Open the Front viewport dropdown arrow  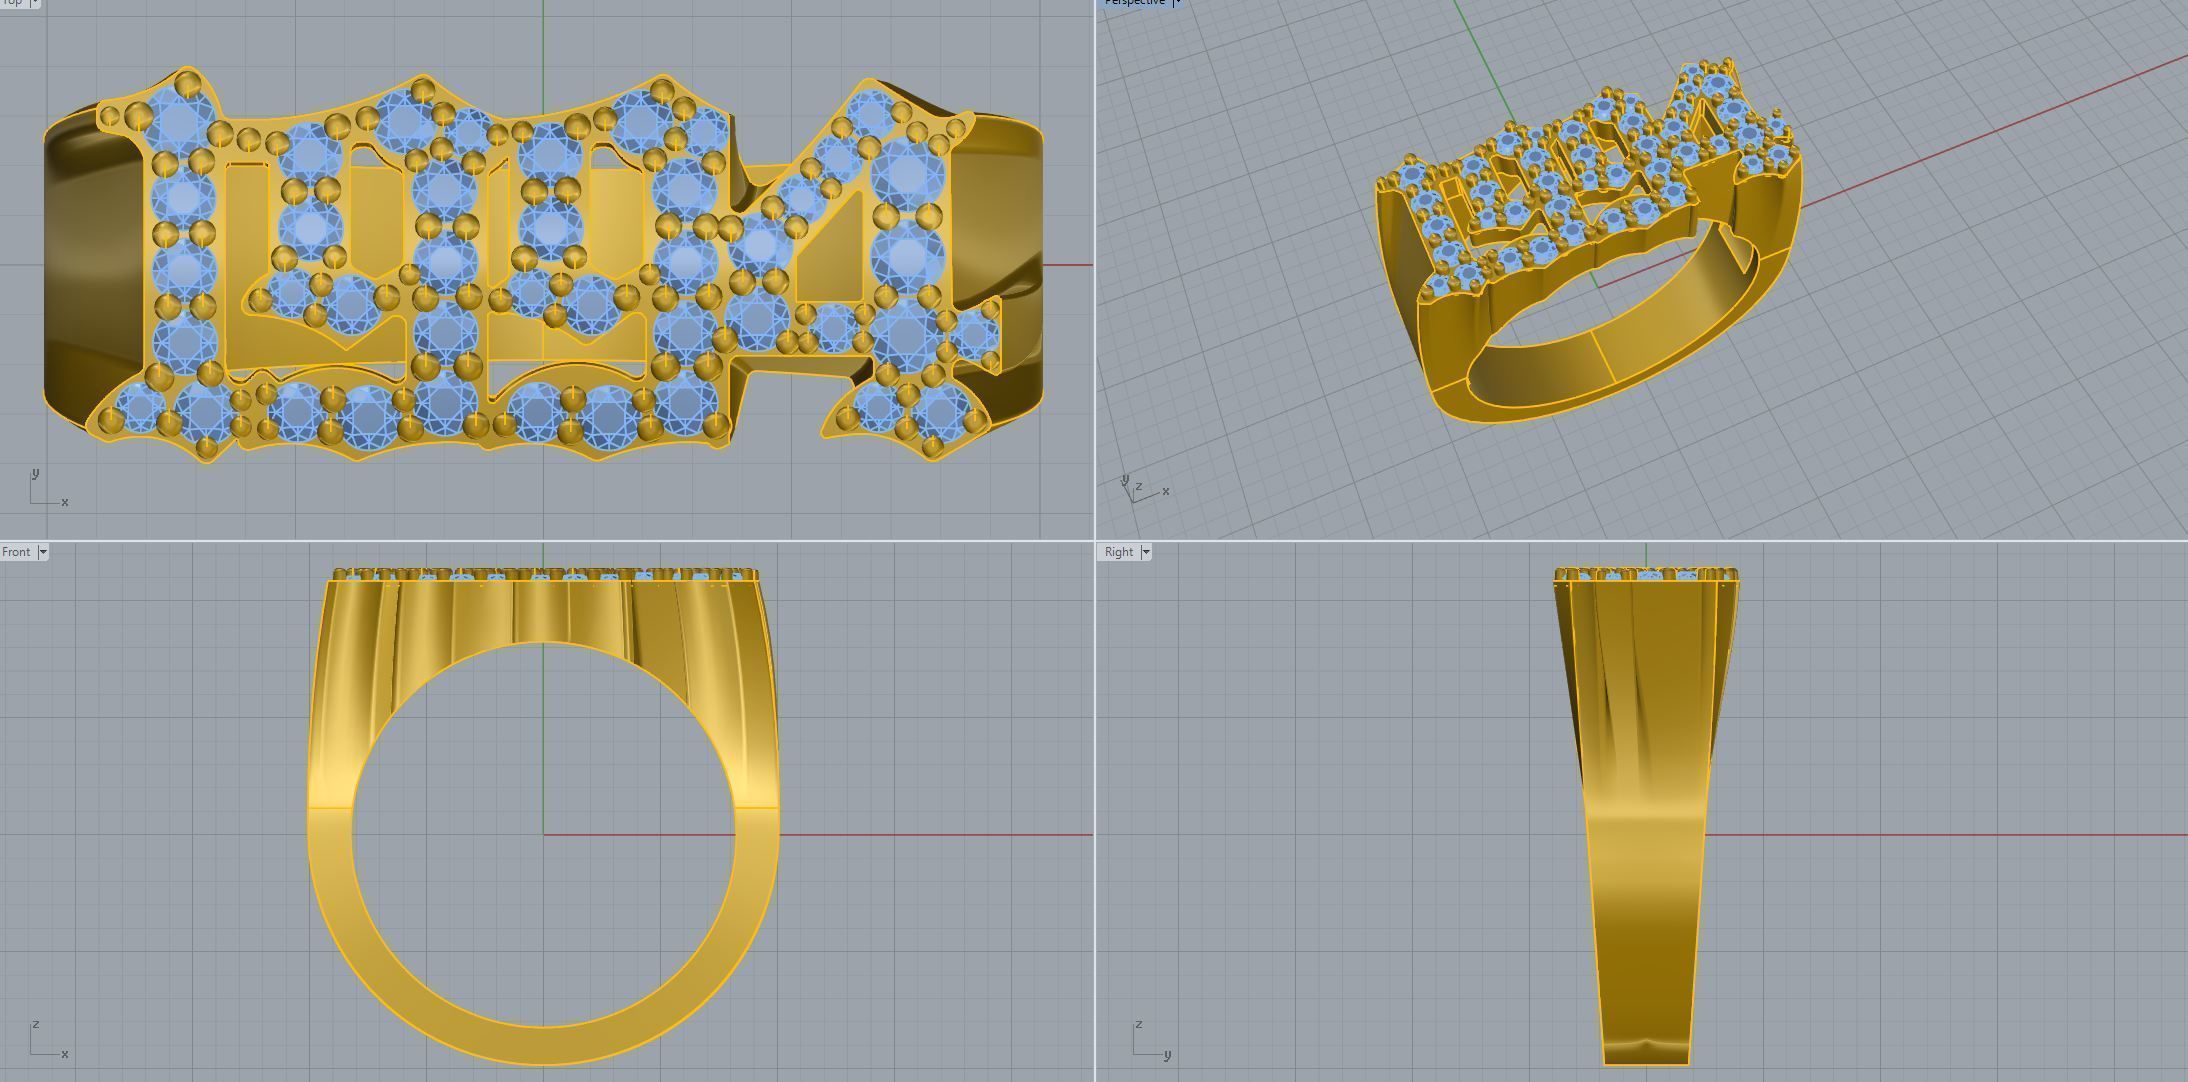(x=42, y=552)
